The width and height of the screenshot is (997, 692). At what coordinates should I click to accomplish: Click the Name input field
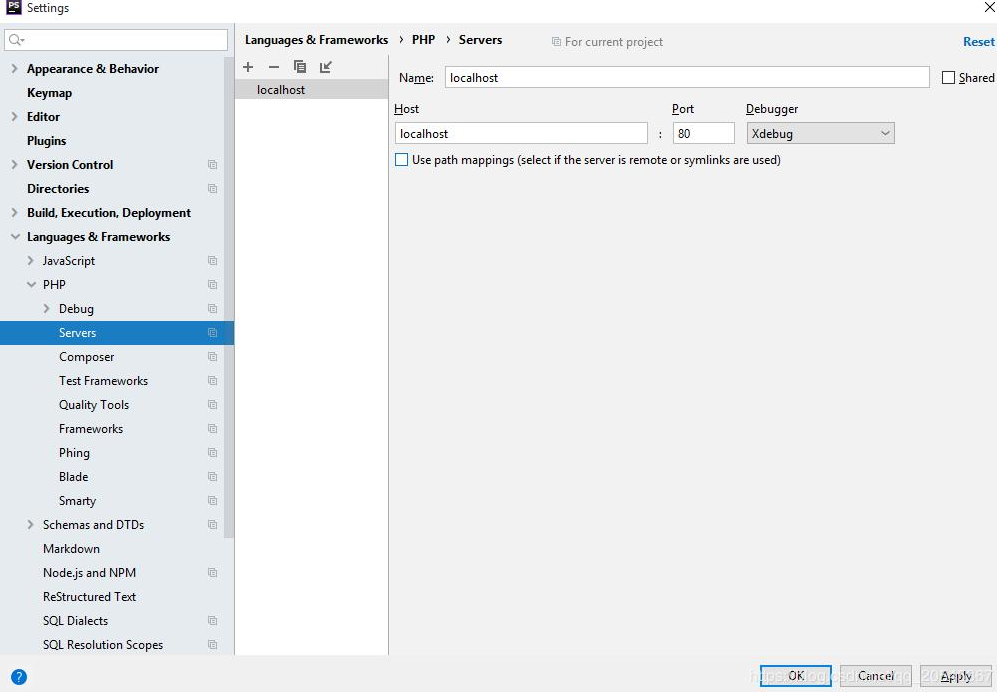click(x=687, y=78)
